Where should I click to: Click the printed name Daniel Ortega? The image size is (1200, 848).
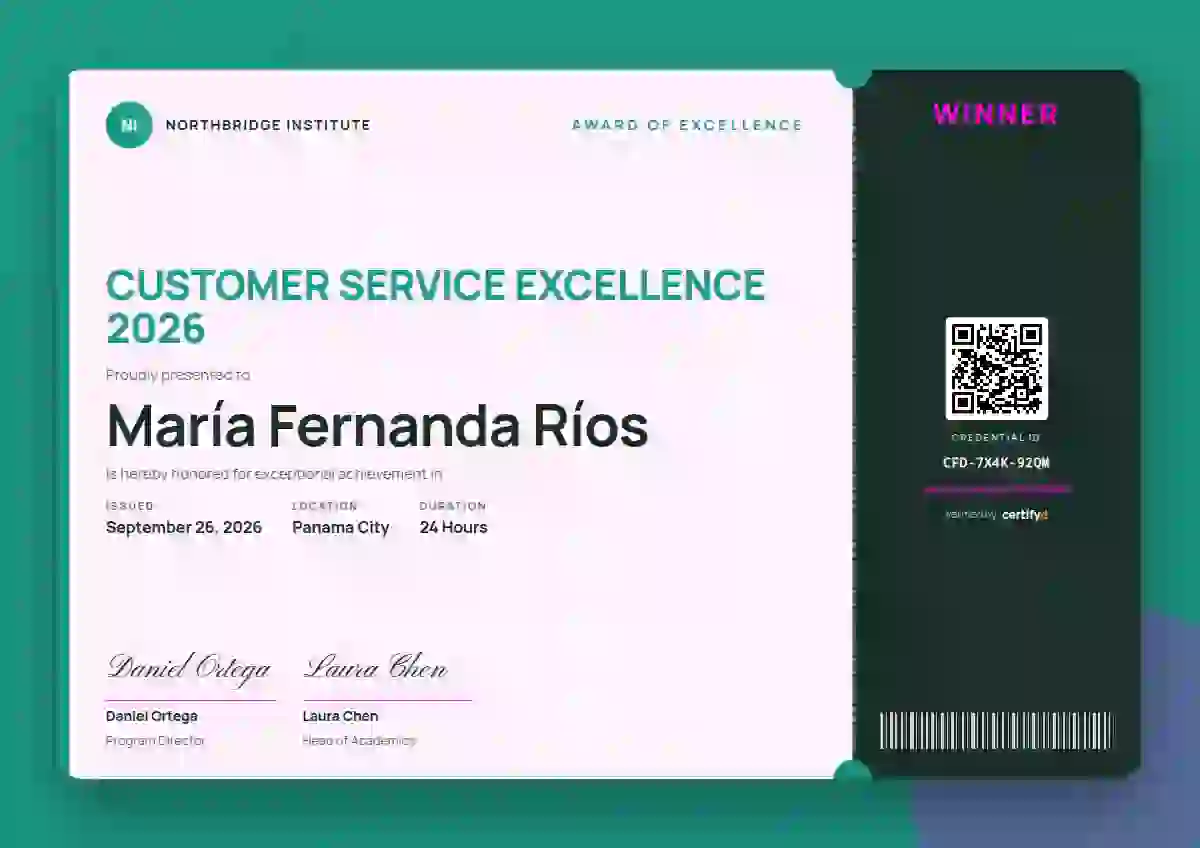click(152, 716)
